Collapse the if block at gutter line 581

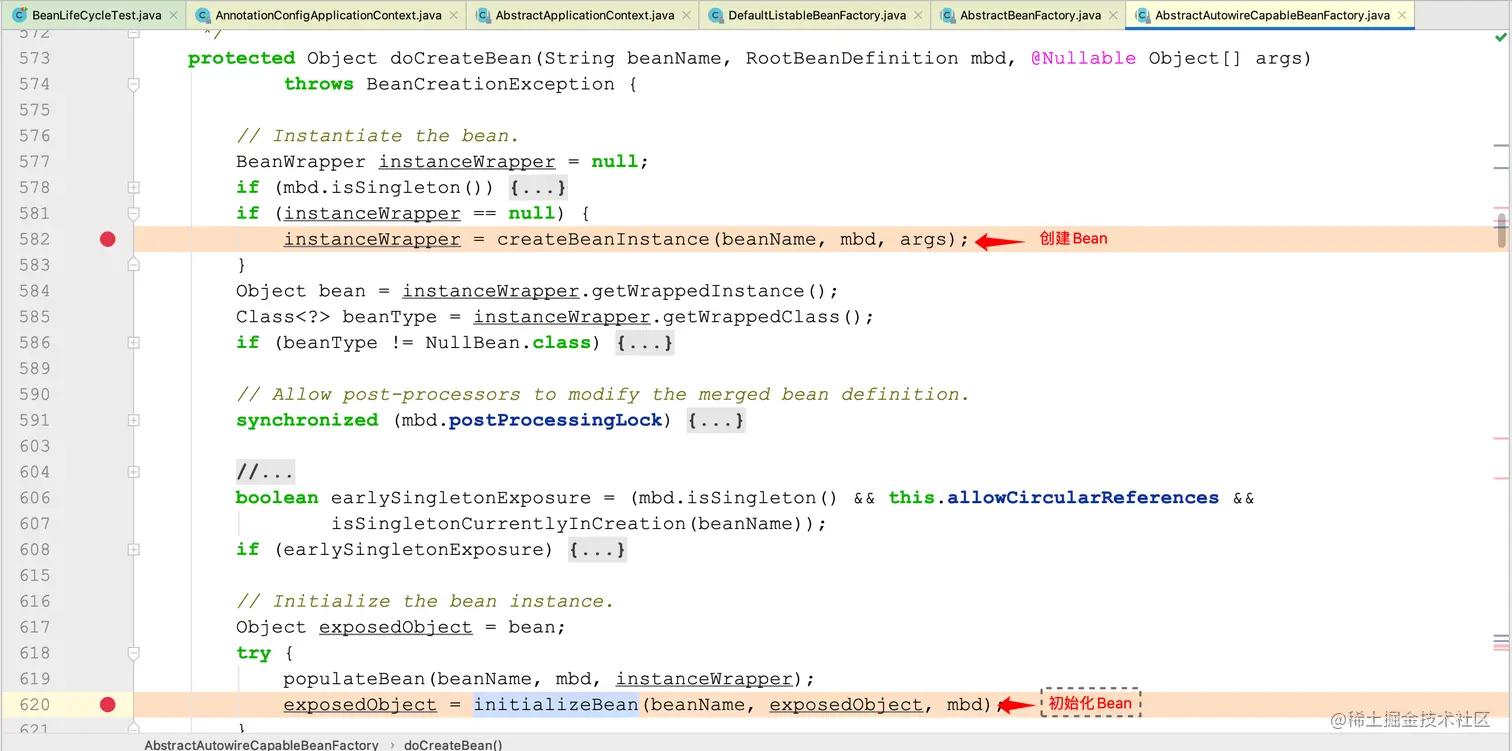(133, 214)
